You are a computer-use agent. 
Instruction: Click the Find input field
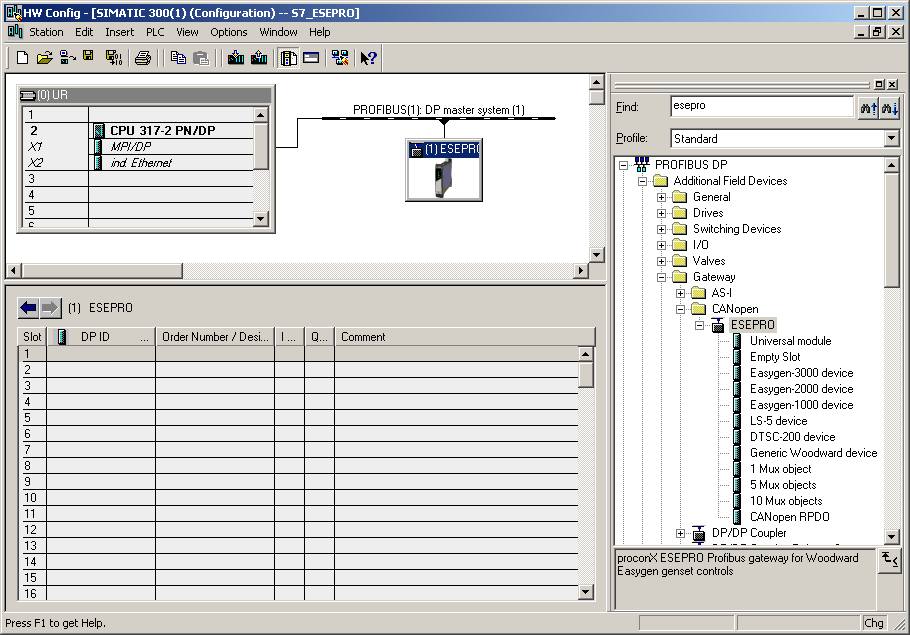(761, 106)
